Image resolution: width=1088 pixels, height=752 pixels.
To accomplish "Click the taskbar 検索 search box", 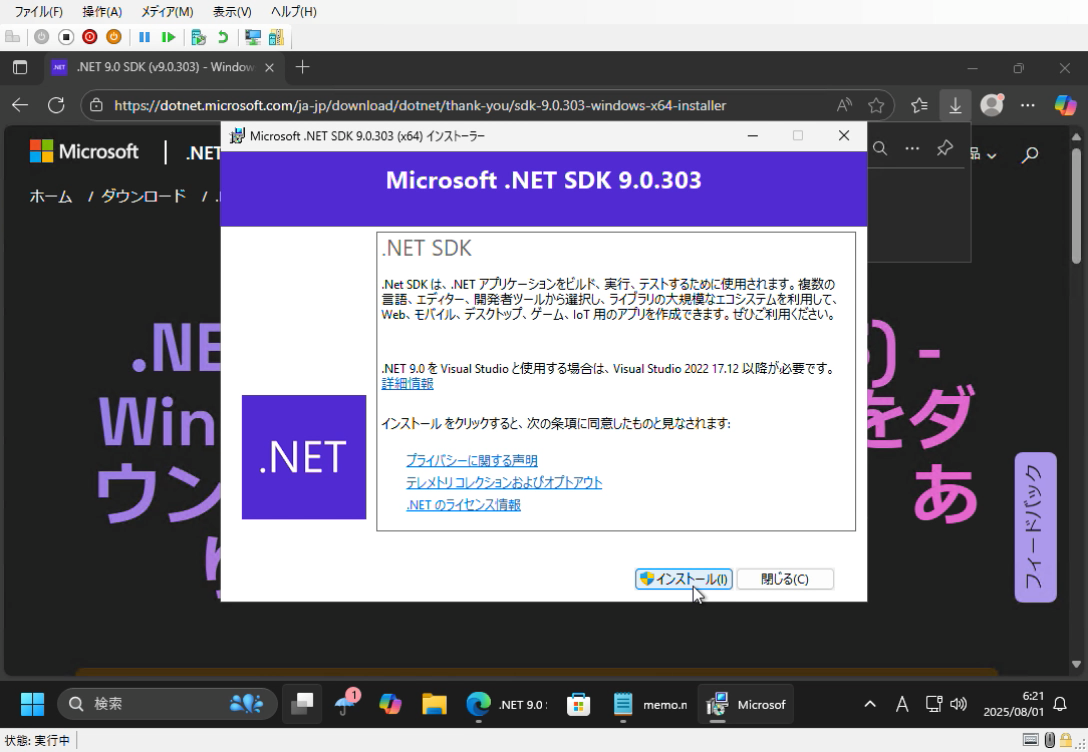I will pos(167,704).
